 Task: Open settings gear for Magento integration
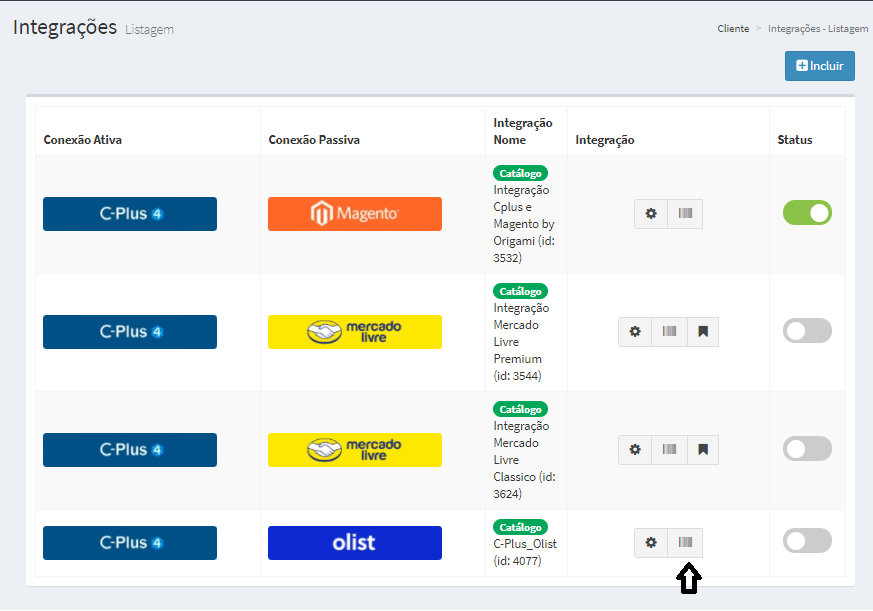[x=651, y=214]
